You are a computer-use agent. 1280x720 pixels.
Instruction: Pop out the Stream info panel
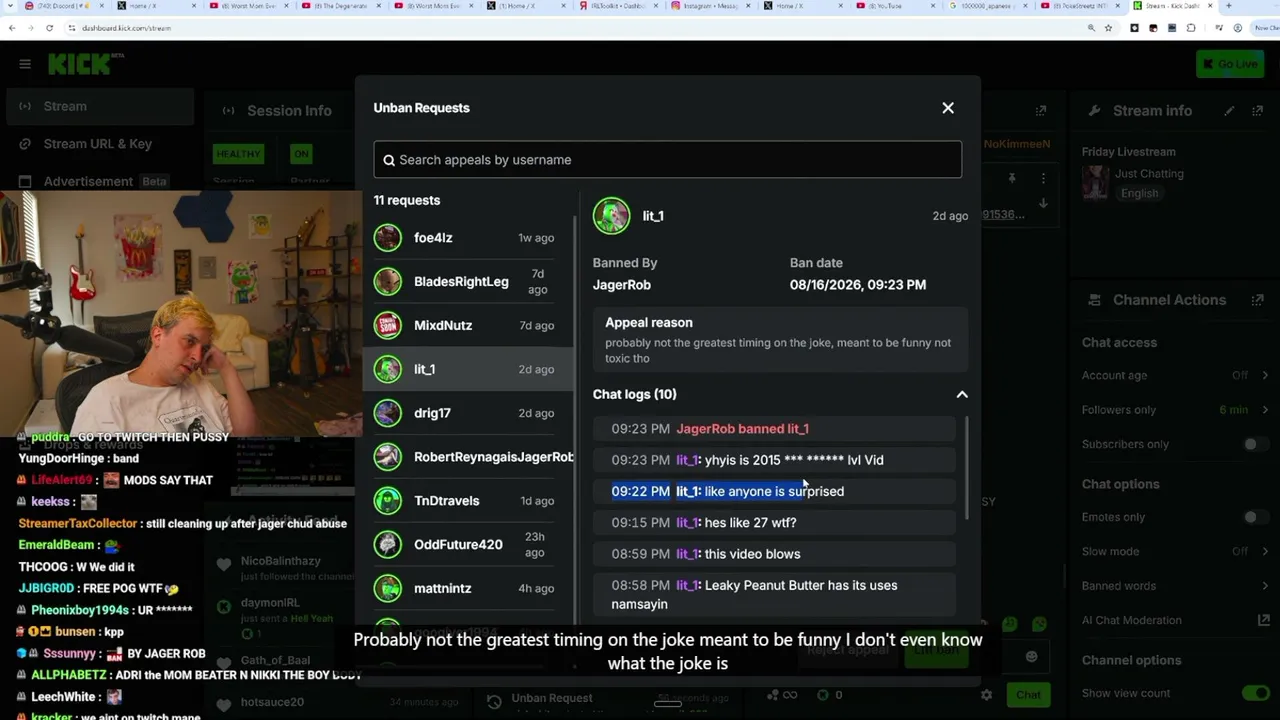tap(1257, 111)
